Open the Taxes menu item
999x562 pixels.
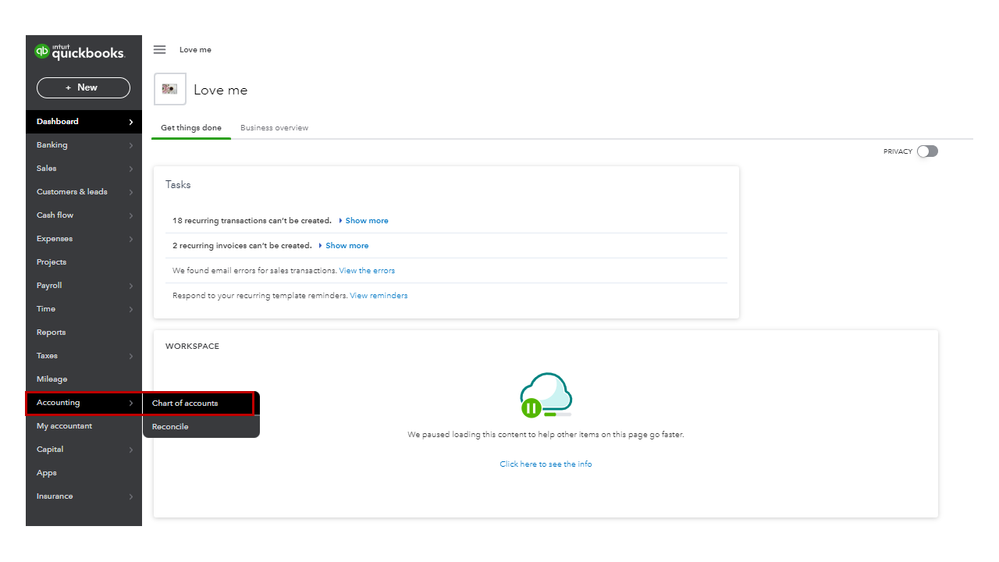[x=83, y=356]
